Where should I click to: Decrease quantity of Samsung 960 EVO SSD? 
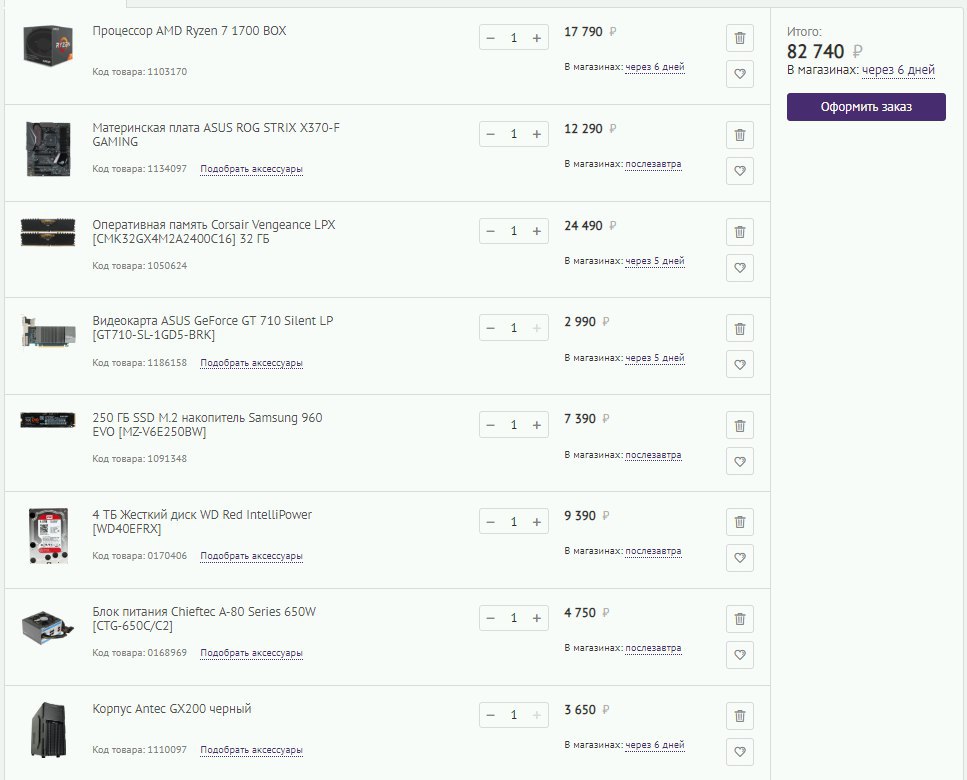pos(491,425)
